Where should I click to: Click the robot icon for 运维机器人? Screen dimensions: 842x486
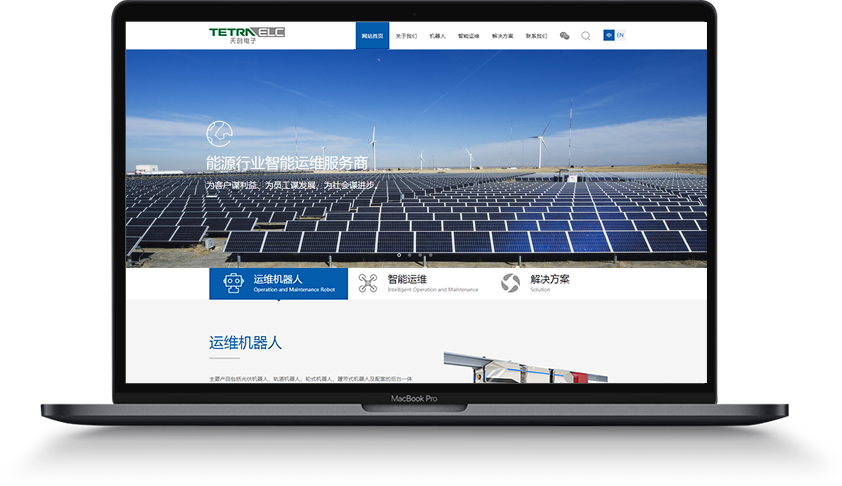click(x=233, y=284)
